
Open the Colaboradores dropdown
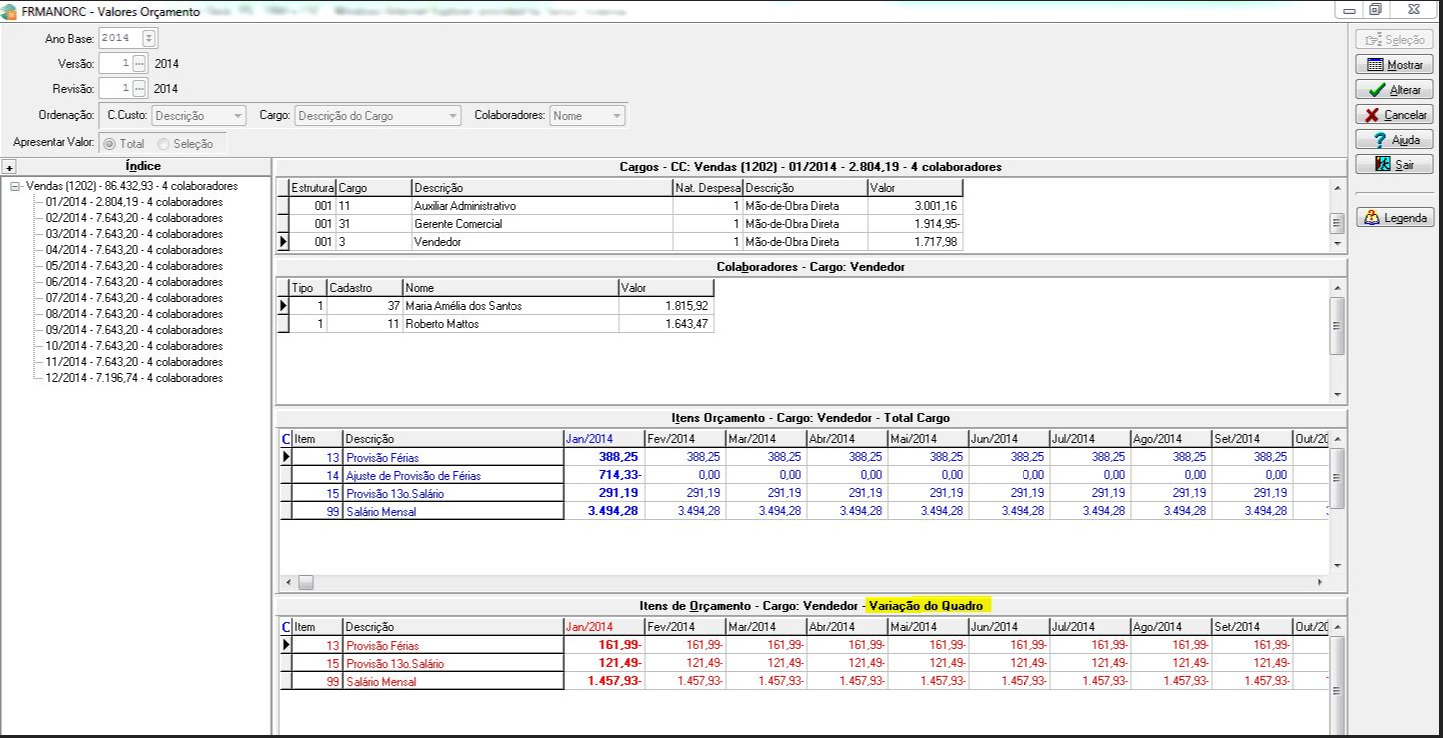[x=617, y=116]
